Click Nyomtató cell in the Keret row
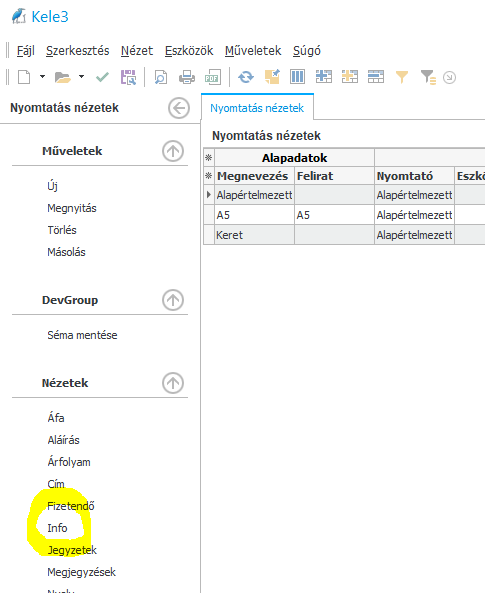The width and height of the screenshot is (485, 593). (415, 235)
